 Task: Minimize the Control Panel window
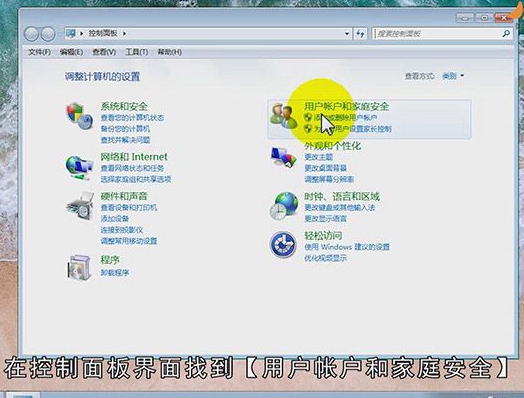[465, 18]
